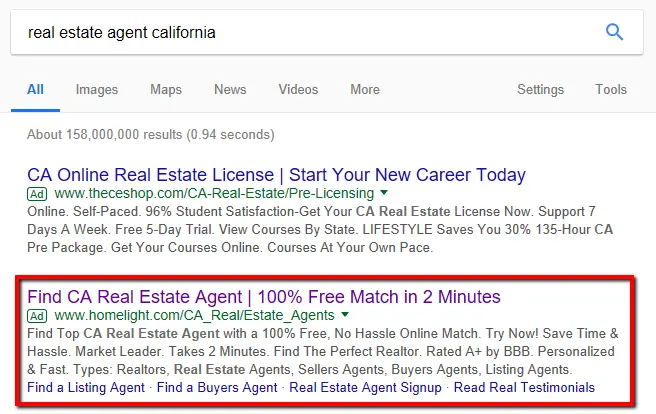Follow the Find a Listing Agent sitelink
656x414 pixels.
coord(86,387)
